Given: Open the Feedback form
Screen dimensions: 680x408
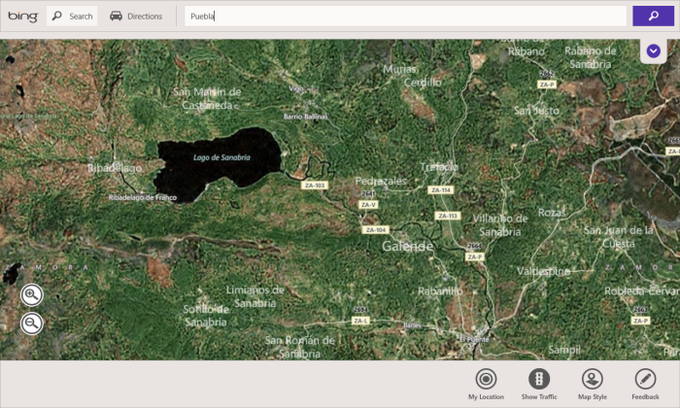Looking at the screenshot, I should point(645,384).
